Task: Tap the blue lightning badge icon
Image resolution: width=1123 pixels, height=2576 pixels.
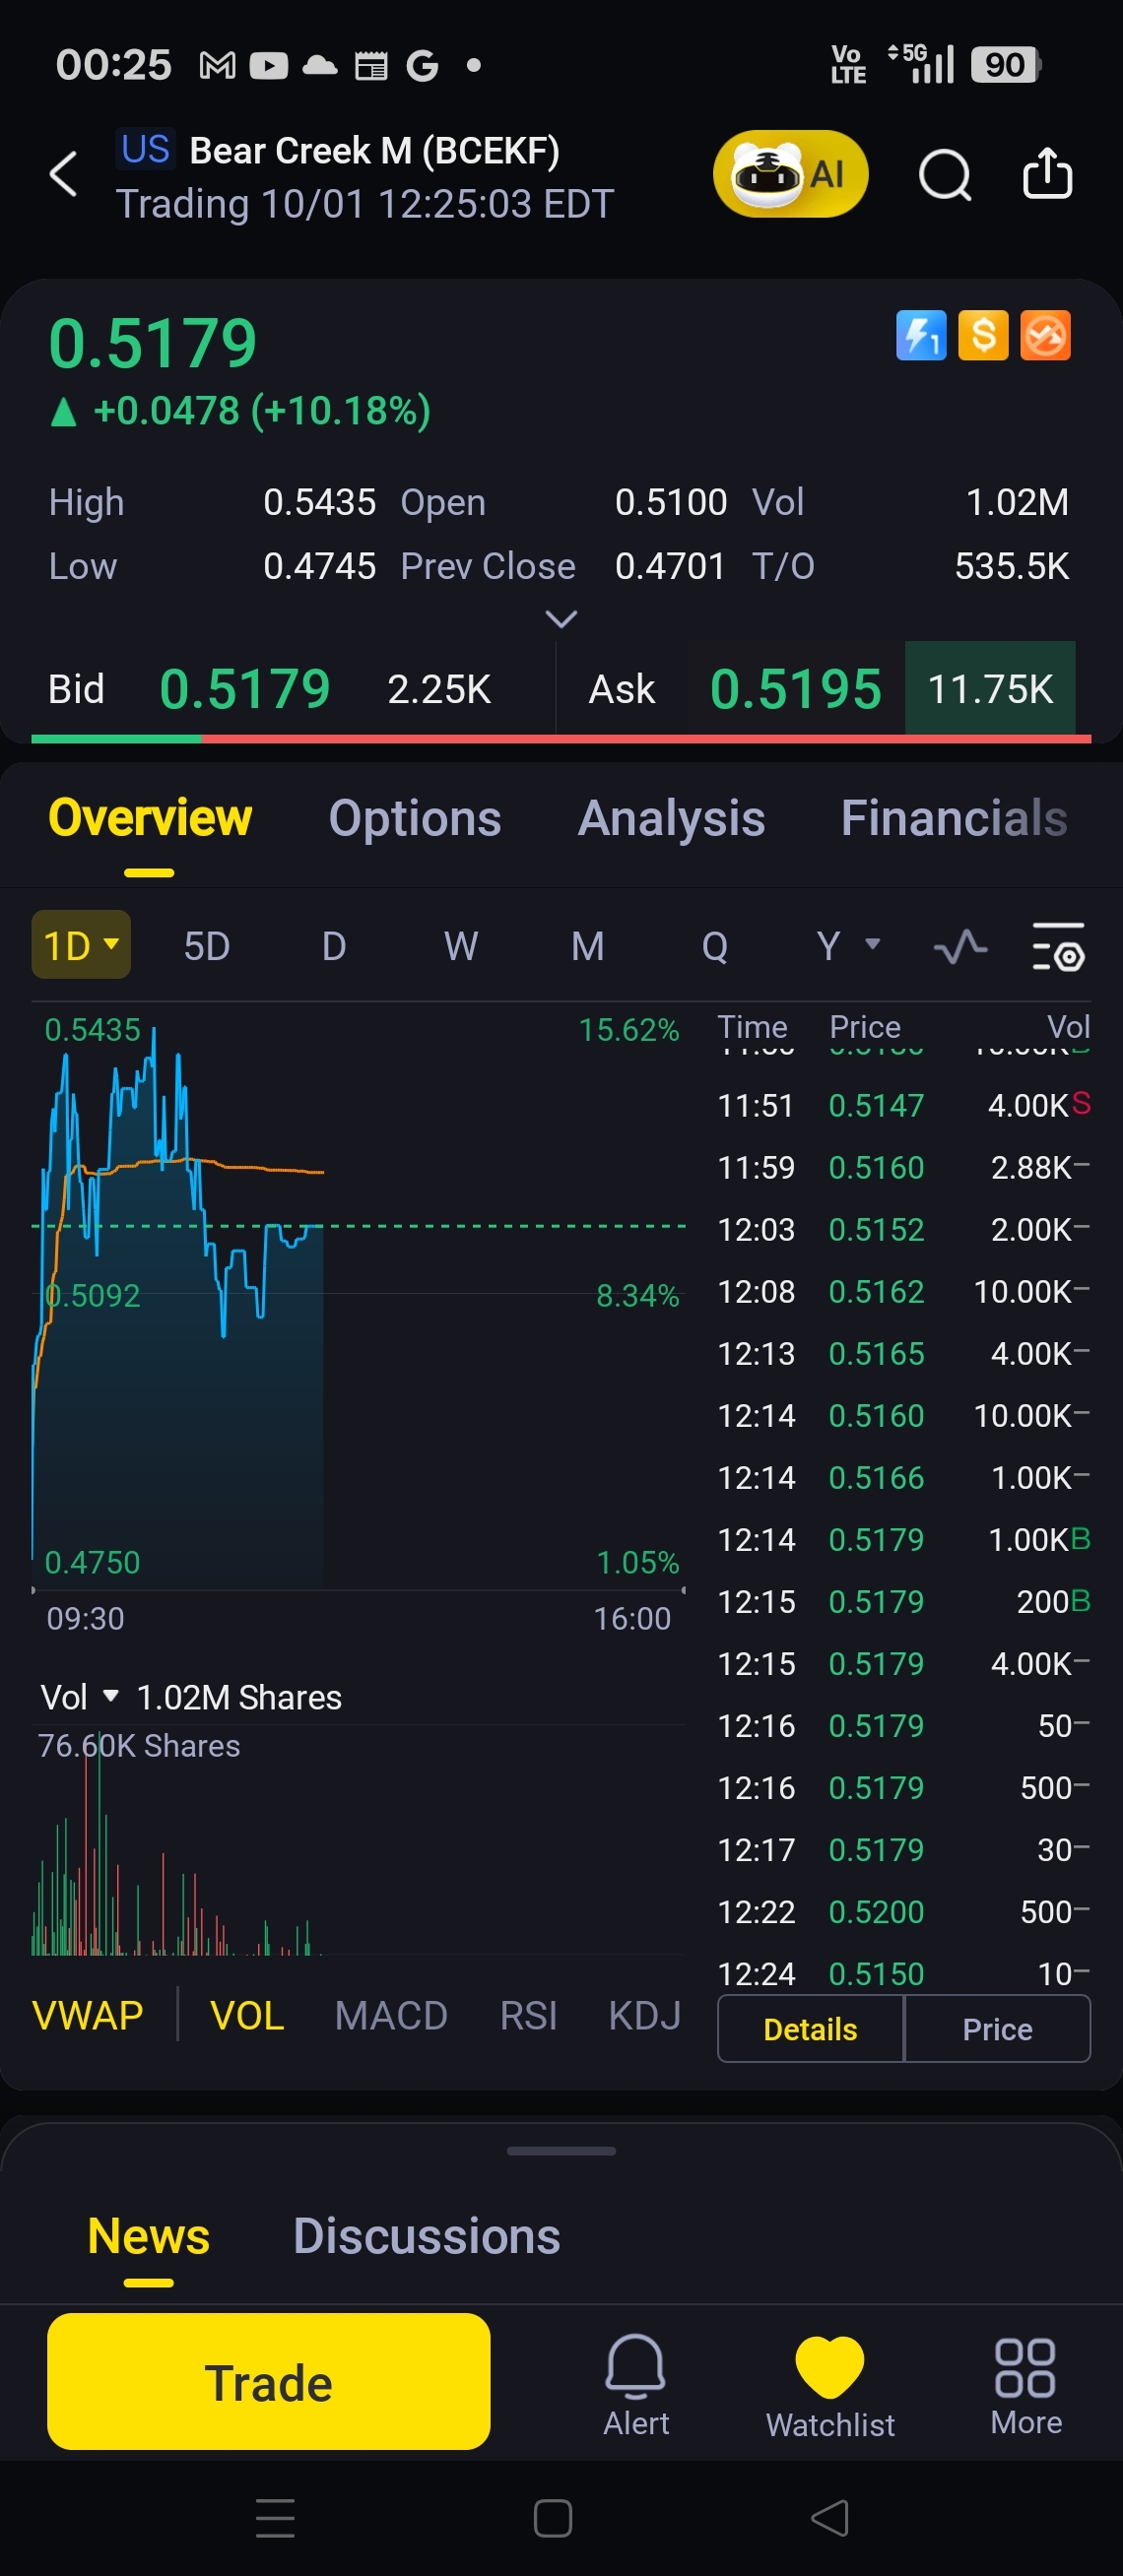Action: click(920, 335)
